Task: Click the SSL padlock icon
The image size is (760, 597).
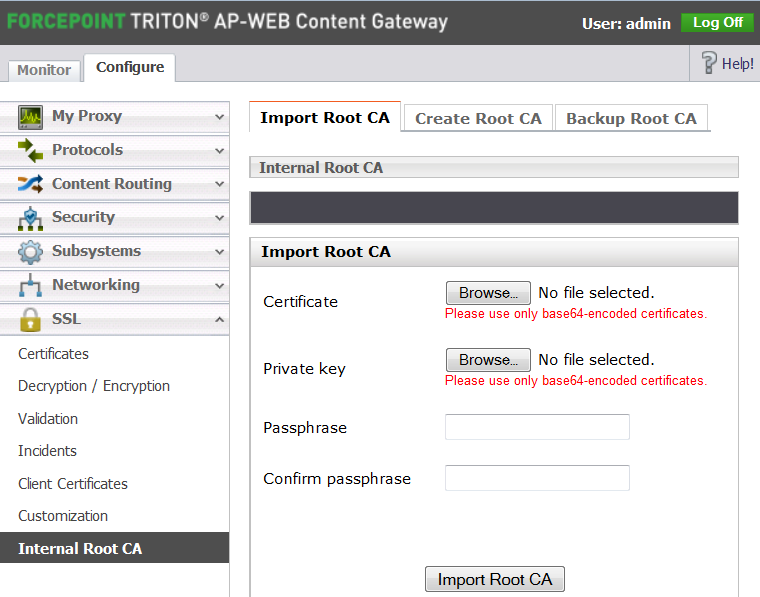Action: pyautogui.click(x=30, y=319)
